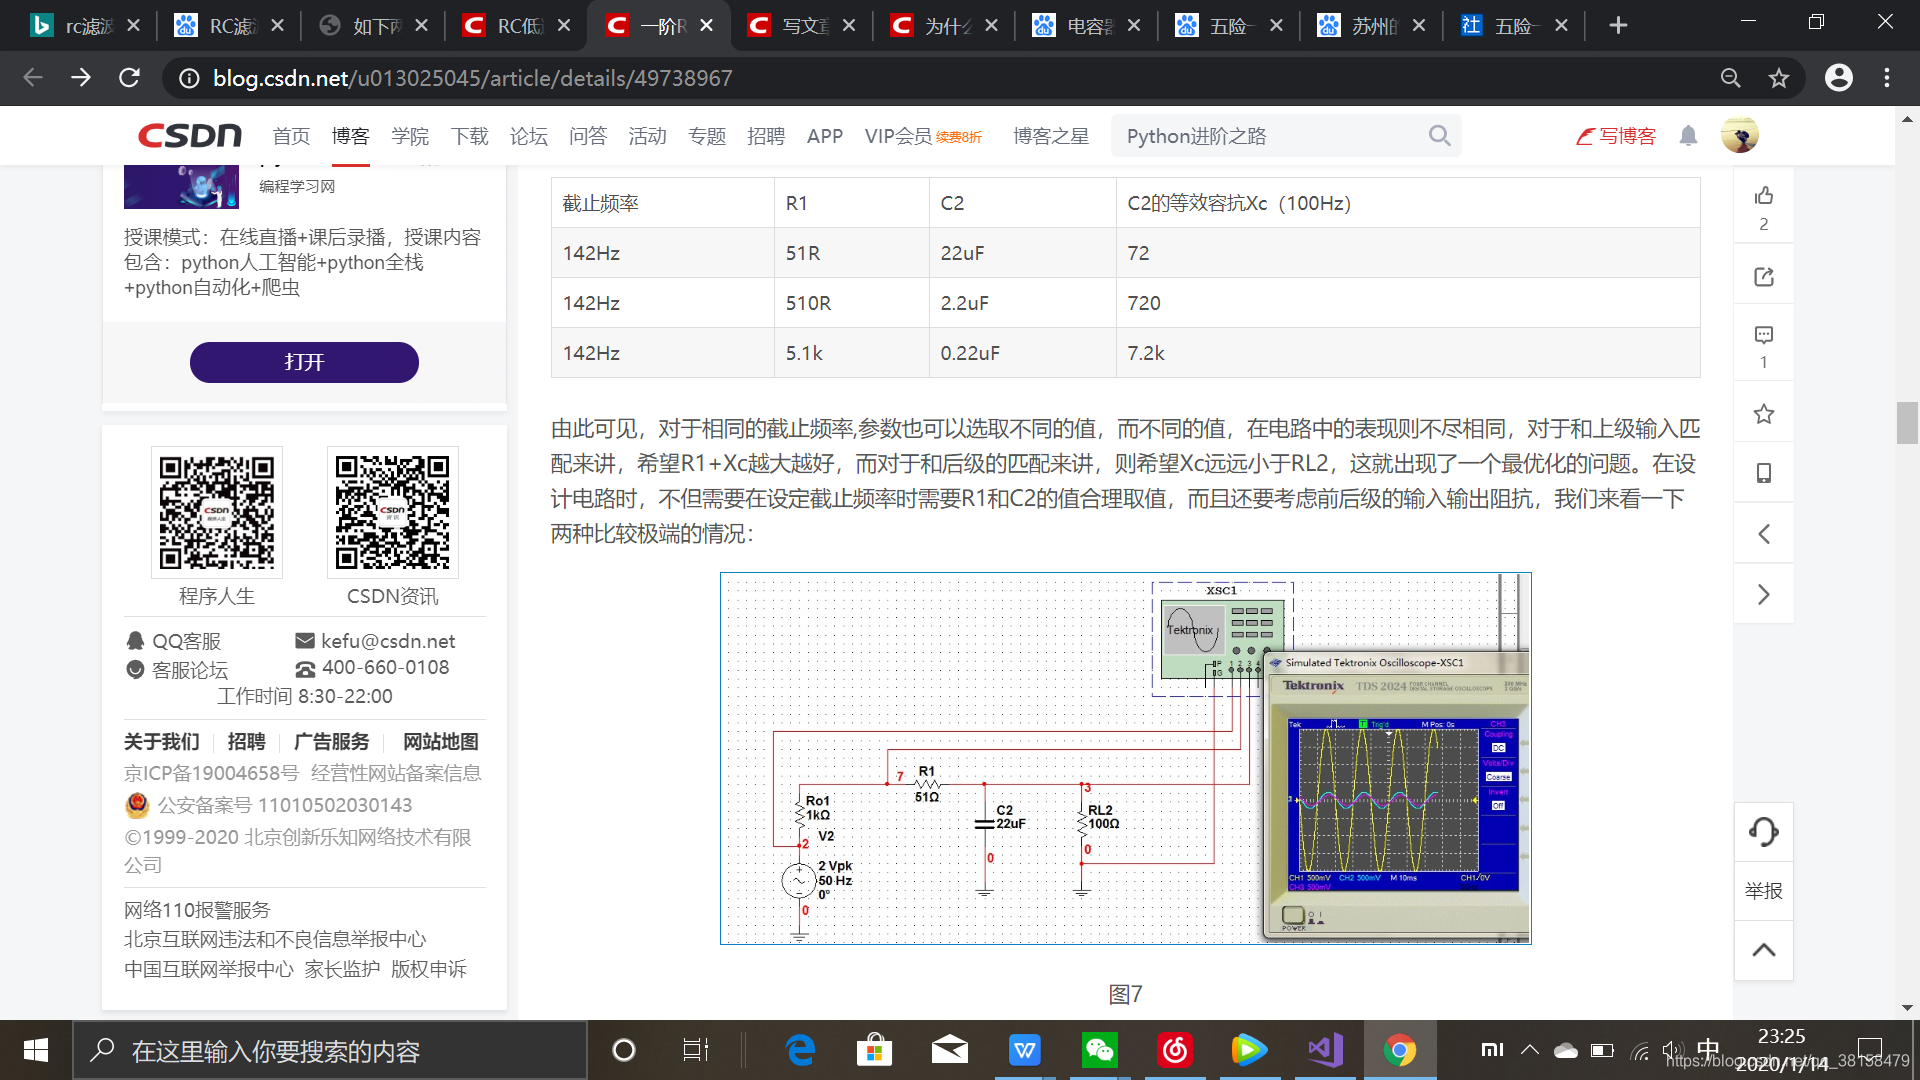The image size is (1920, 1080).
Task: Open the browser profile menu
Action: 1838,78
